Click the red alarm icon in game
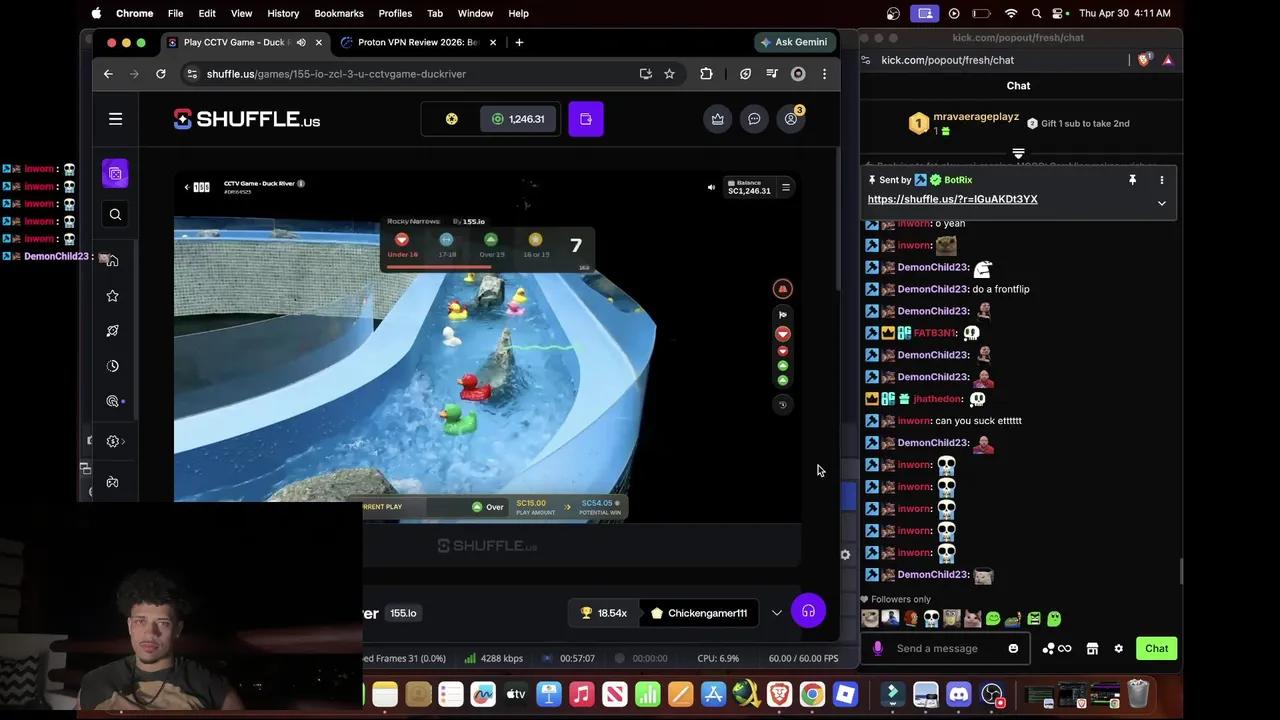 (783, 289)
